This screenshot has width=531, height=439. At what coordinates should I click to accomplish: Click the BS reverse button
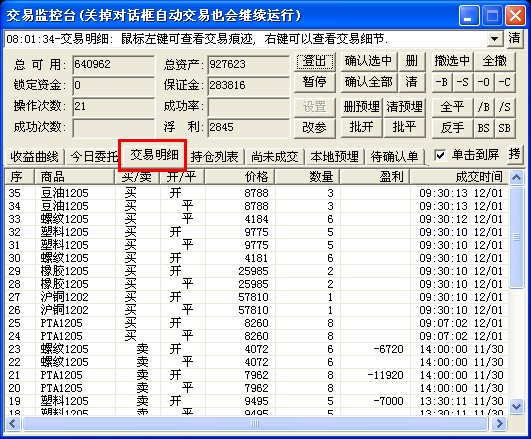coord(484,128)
